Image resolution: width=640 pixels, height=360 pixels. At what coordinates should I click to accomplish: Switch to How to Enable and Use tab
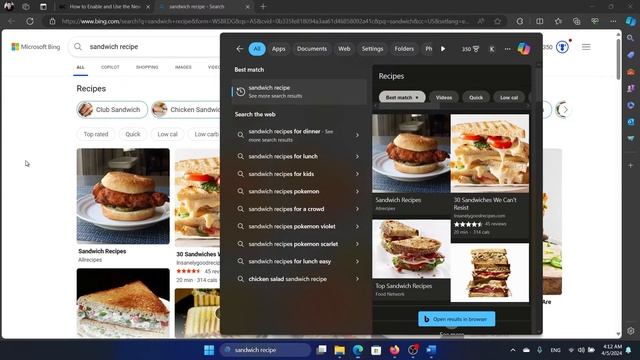[104, 7]
